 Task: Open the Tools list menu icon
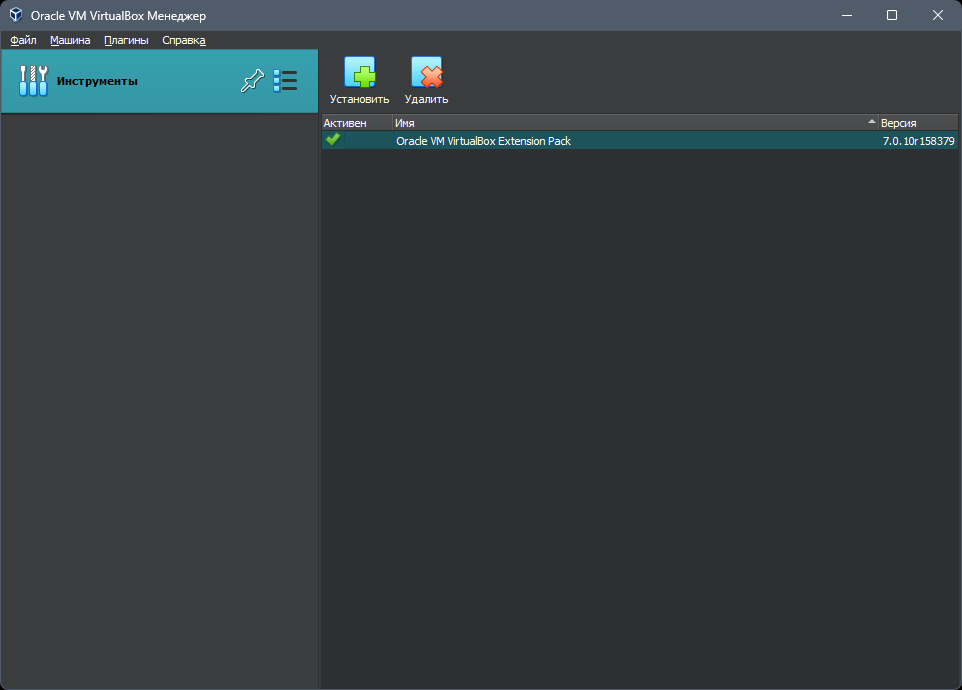[x=285, y=81]
